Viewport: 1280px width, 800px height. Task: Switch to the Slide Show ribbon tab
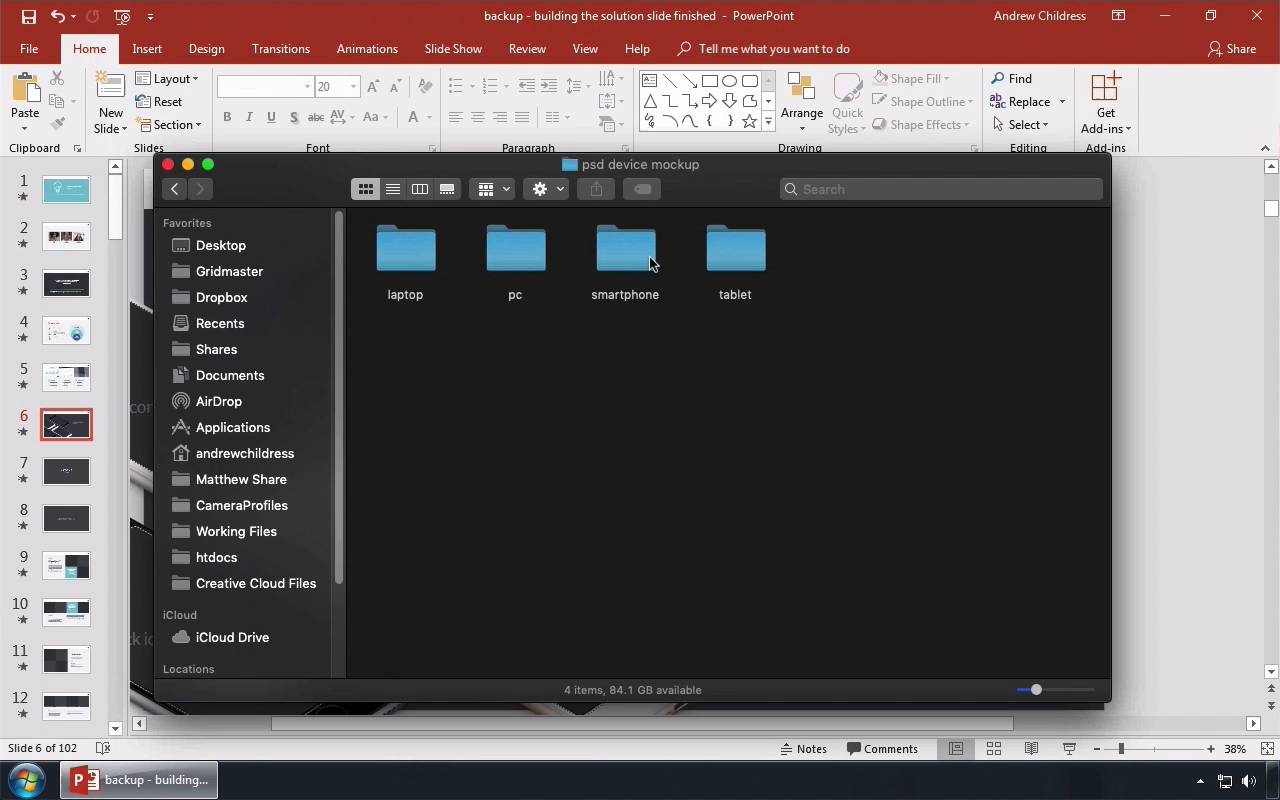pyautogui.click(x=453, y=49)
